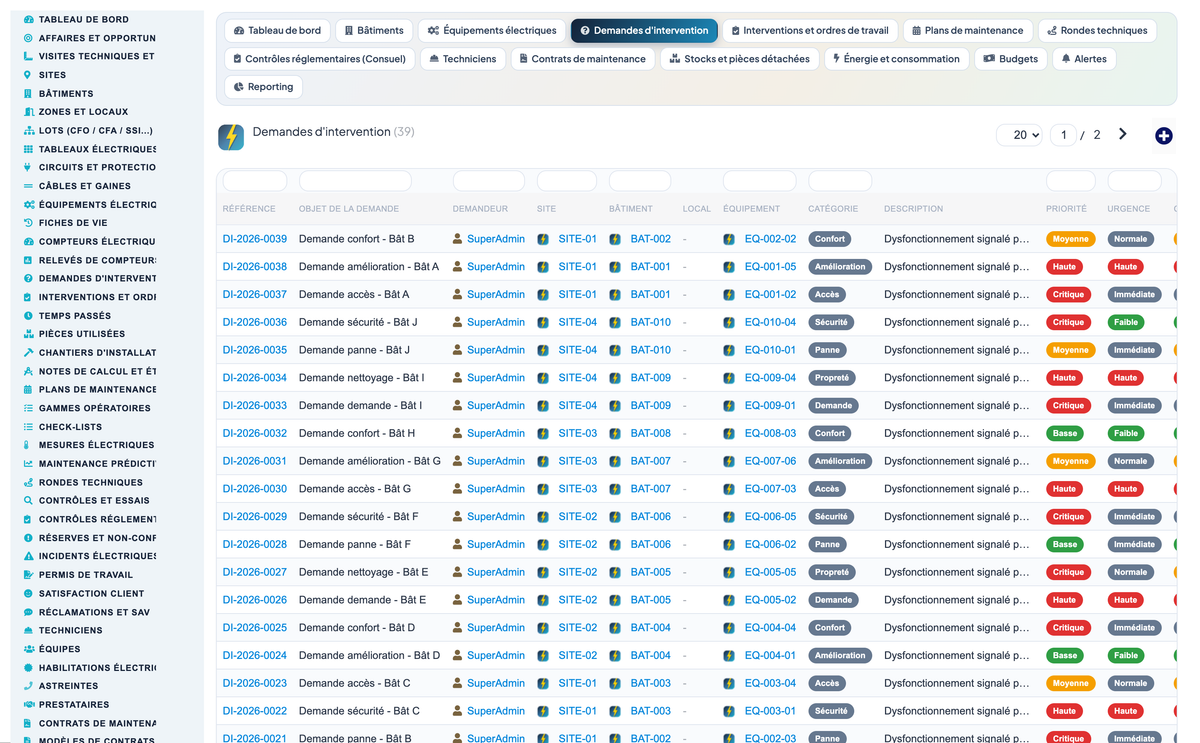
Task: Open Plans de maintenance tab
Action: (x=968, y=31)
